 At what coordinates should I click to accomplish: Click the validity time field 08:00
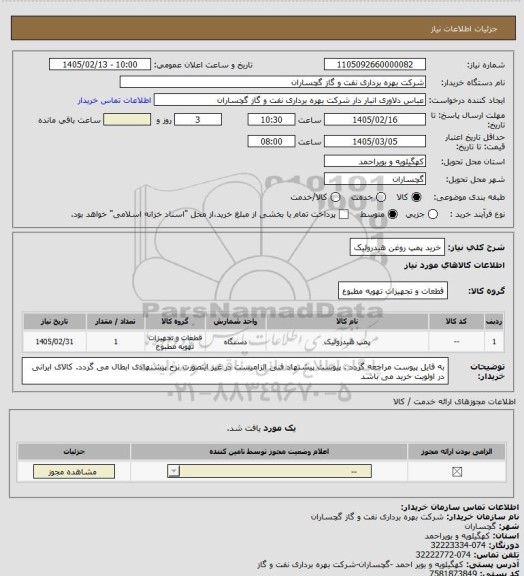point(271,141)
